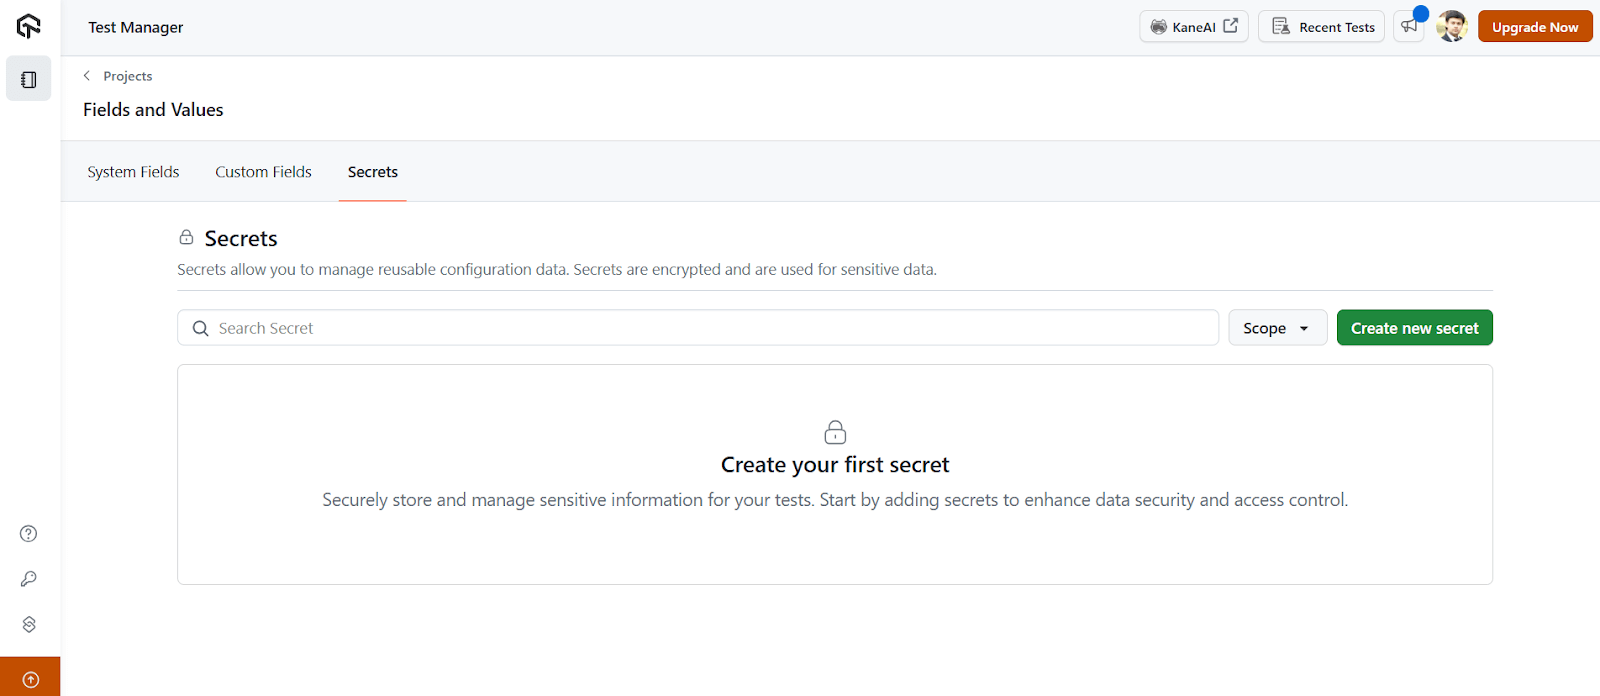
Task: Click the upgrade arrow icon at sidebar bottom
Action: (30, 677)
